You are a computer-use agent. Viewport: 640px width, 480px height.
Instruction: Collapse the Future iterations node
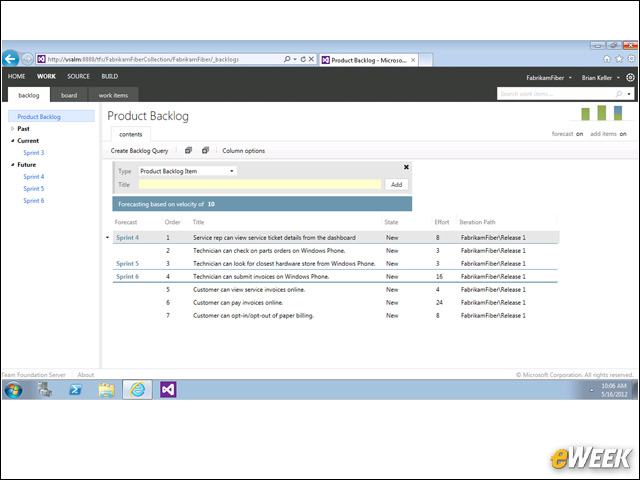(x=12, y=164)
